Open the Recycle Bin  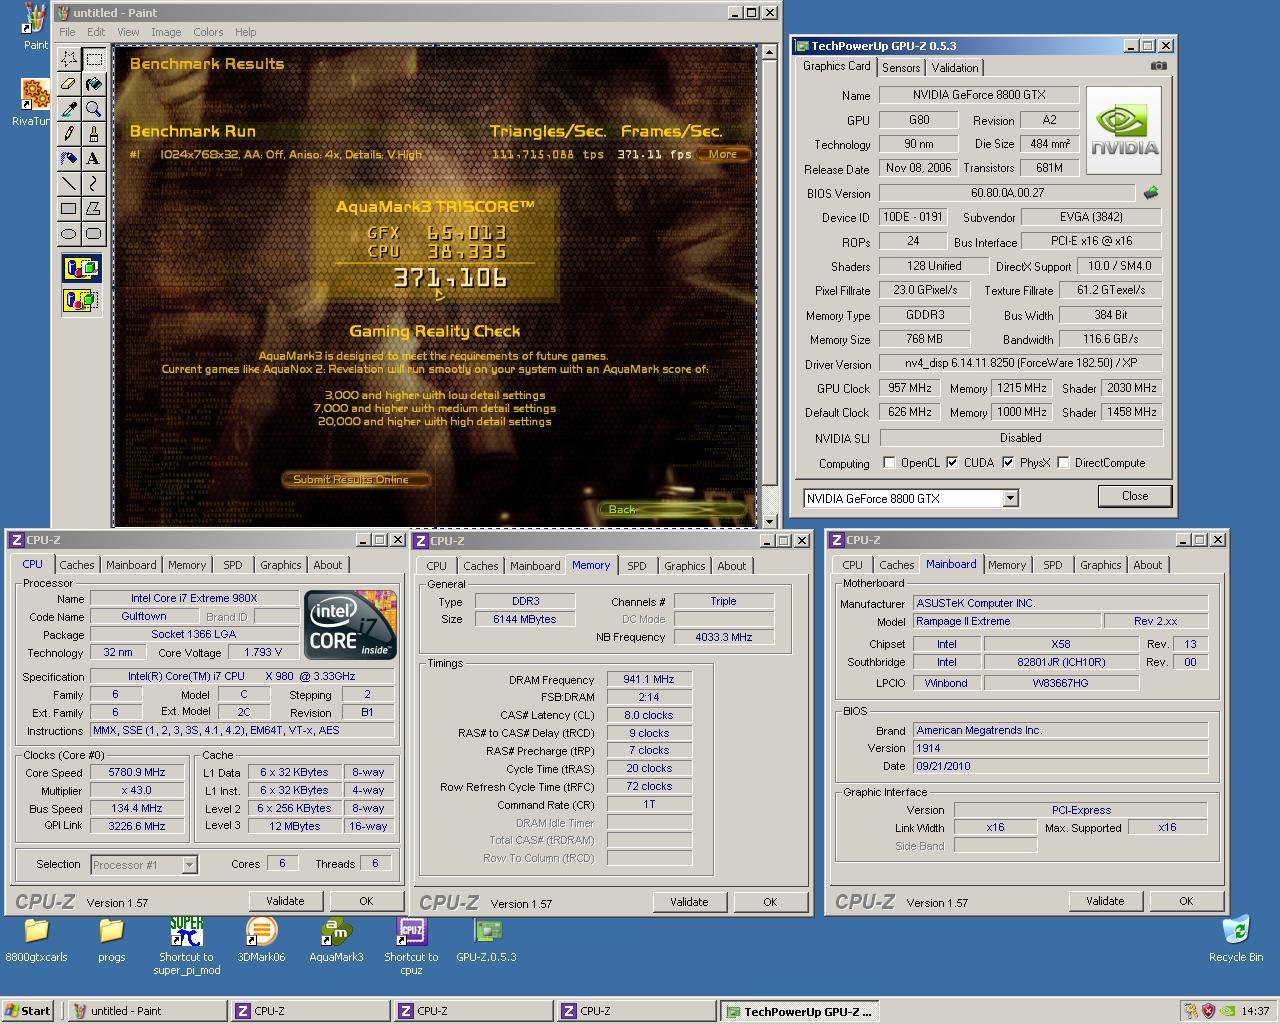[x=1236, y=939]
